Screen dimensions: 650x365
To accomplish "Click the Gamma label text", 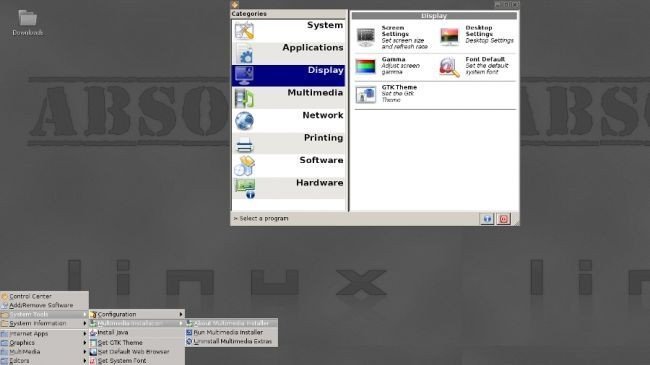I will click(393, 59).
